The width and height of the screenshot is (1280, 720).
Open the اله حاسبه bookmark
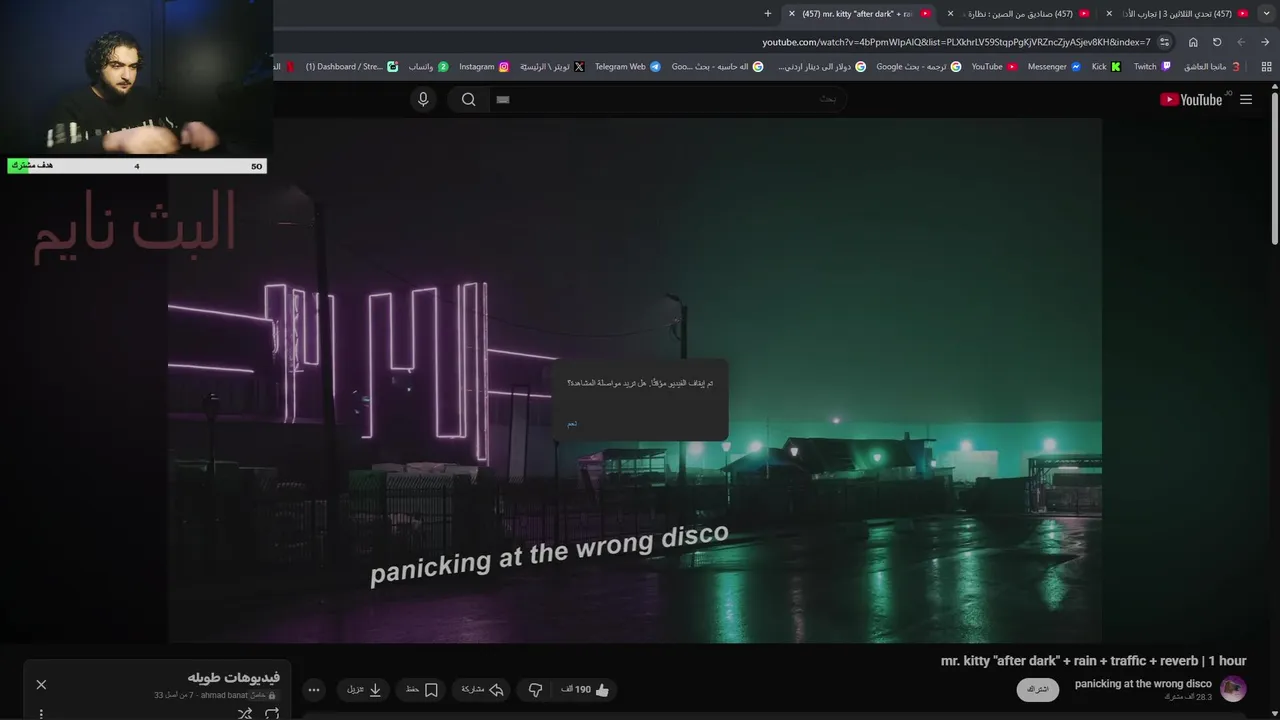coord(717,67)
